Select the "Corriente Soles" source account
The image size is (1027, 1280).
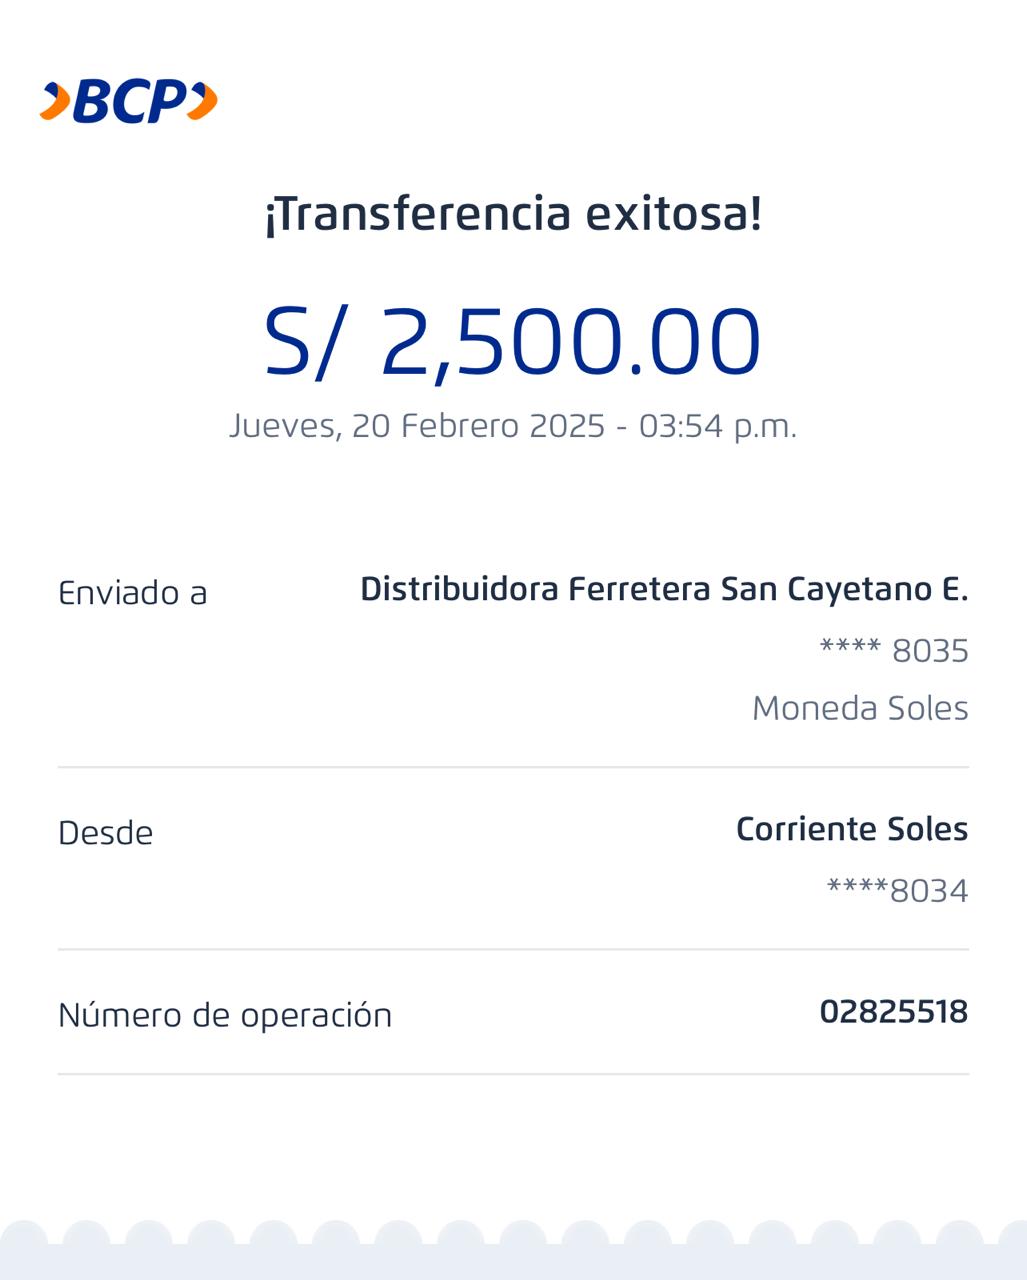tap(852, 829)
